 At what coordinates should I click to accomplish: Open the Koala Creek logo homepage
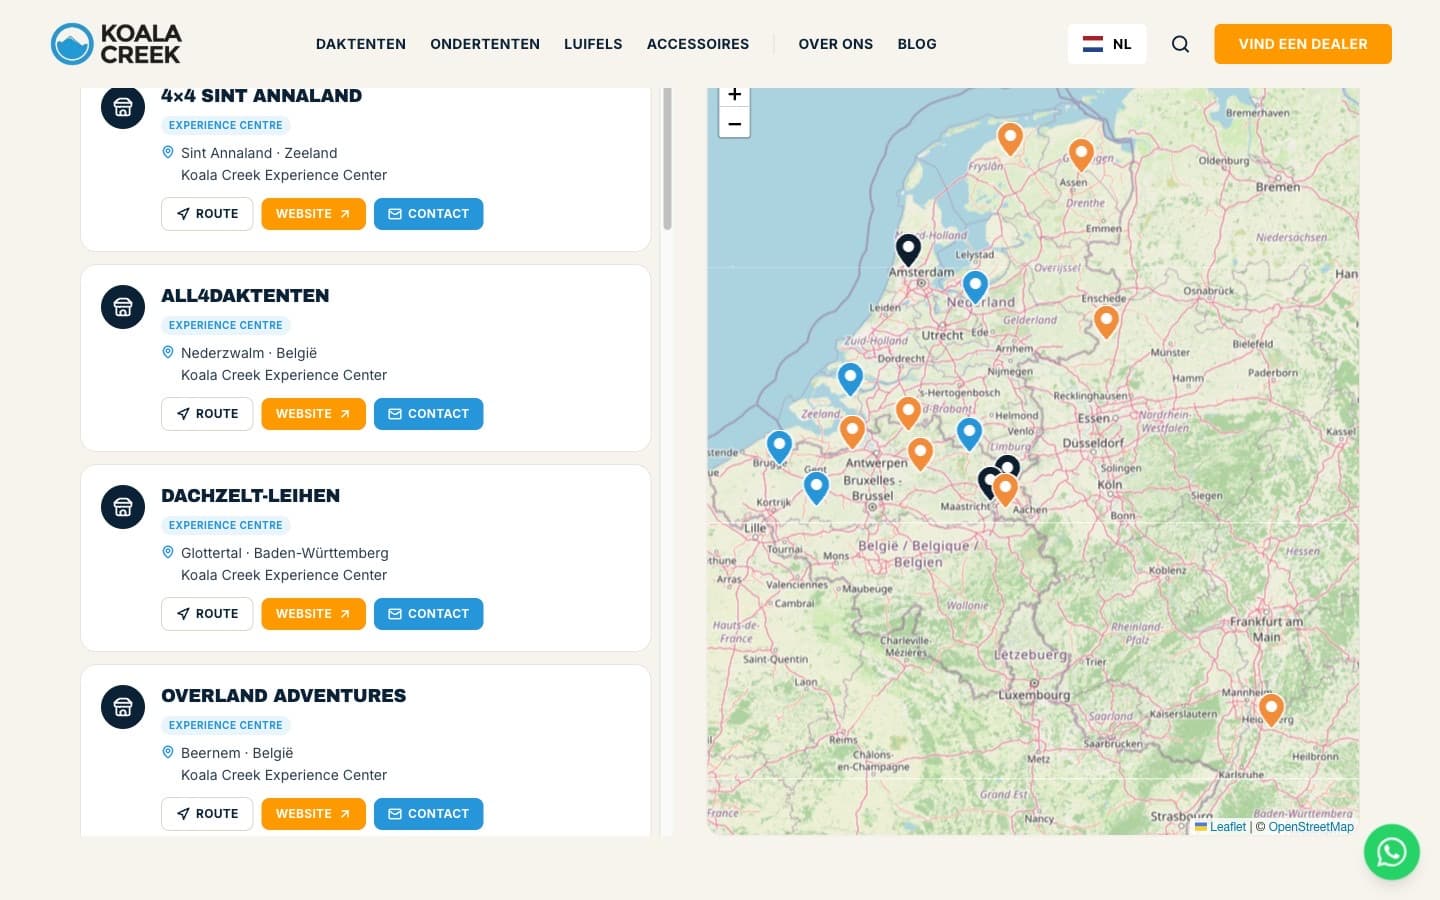pos(116,44)
